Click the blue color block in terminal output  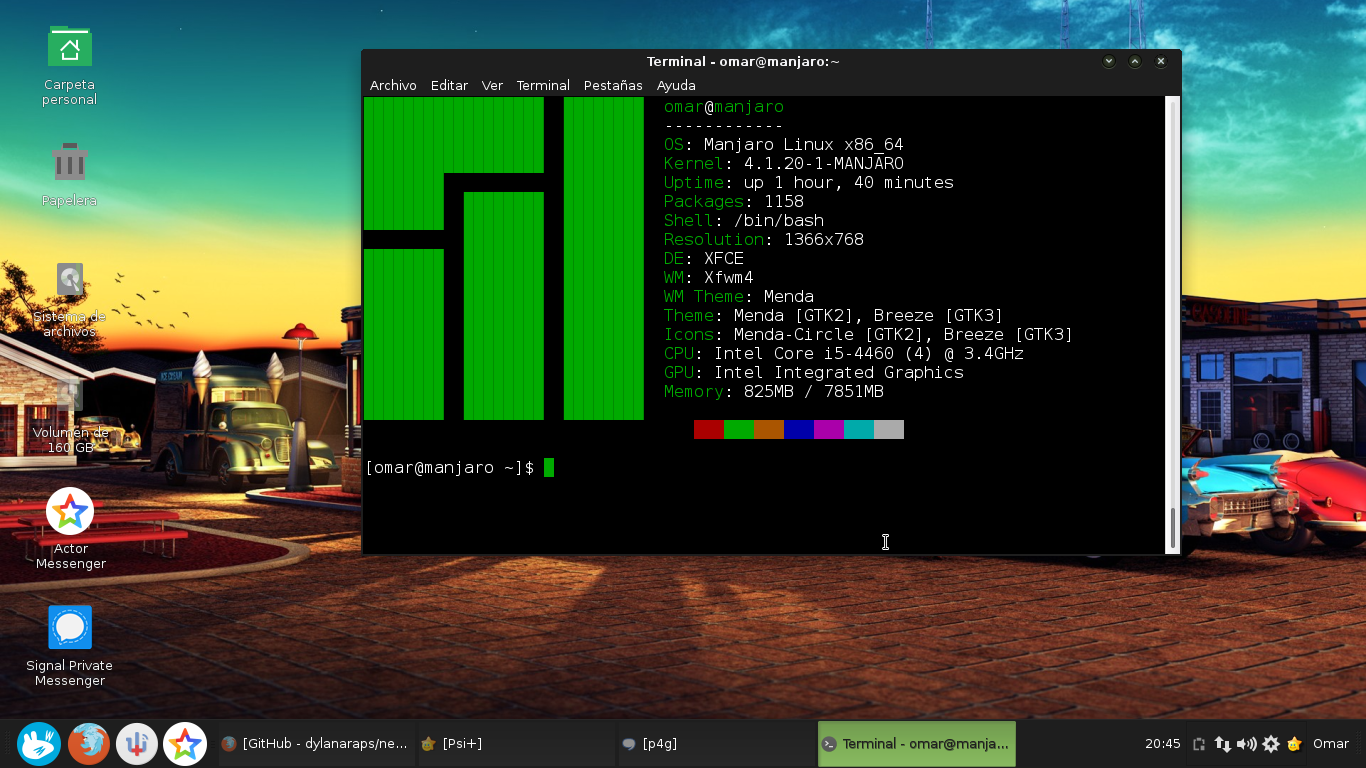point(799,429)
